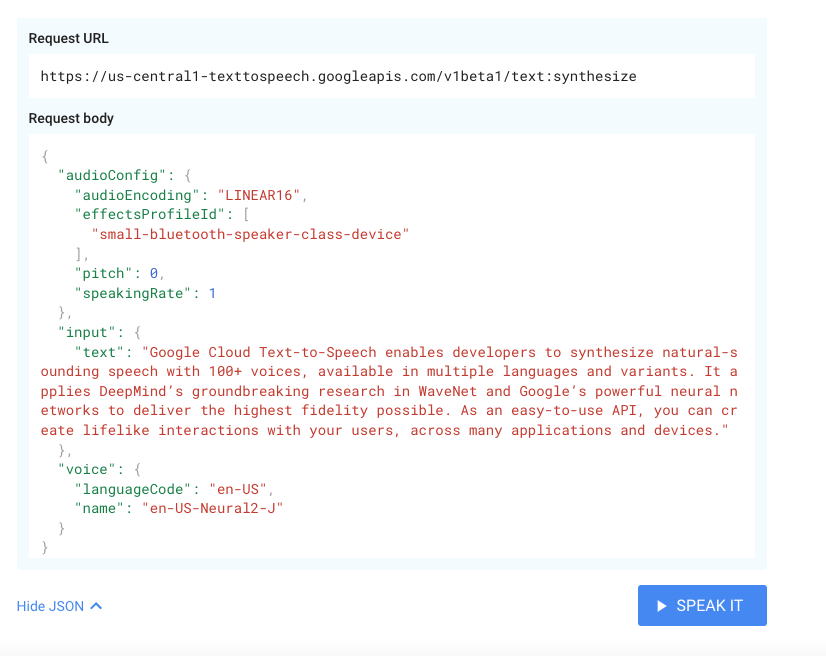Viewport: 826px width, 656px height.
Task: Click the SPEAK IT button
Action: (702, 605)
